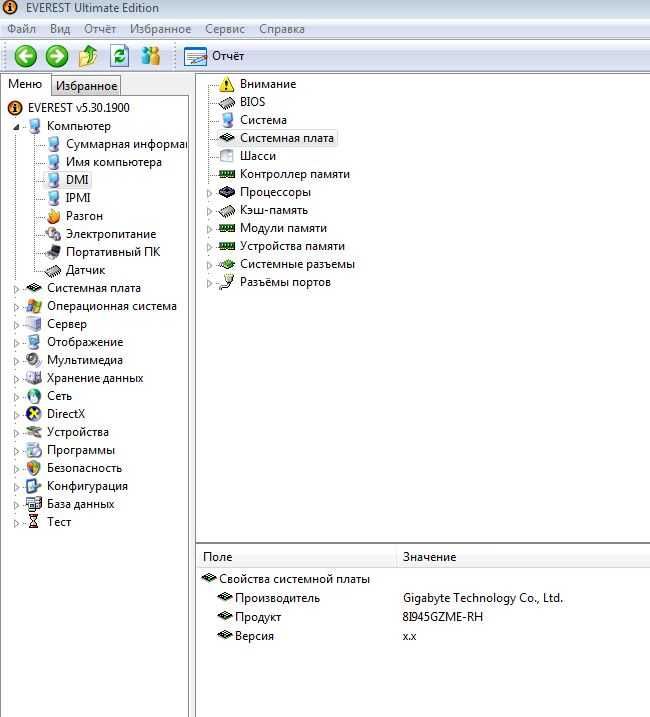Click the Датчик sensor icon
This screenshot has width=650, height=717.
pyautogui.click(x=54, y=270)
